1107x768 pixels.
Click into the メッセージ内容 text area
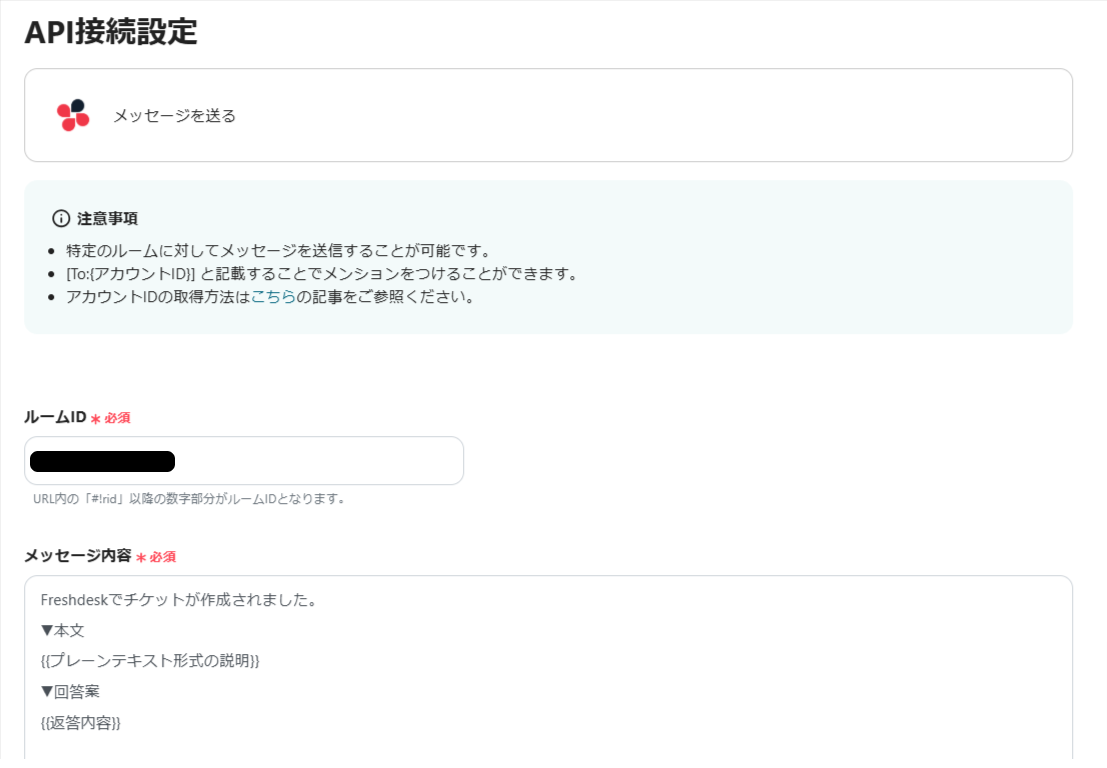pyautogui.click(x=549, y=667)
